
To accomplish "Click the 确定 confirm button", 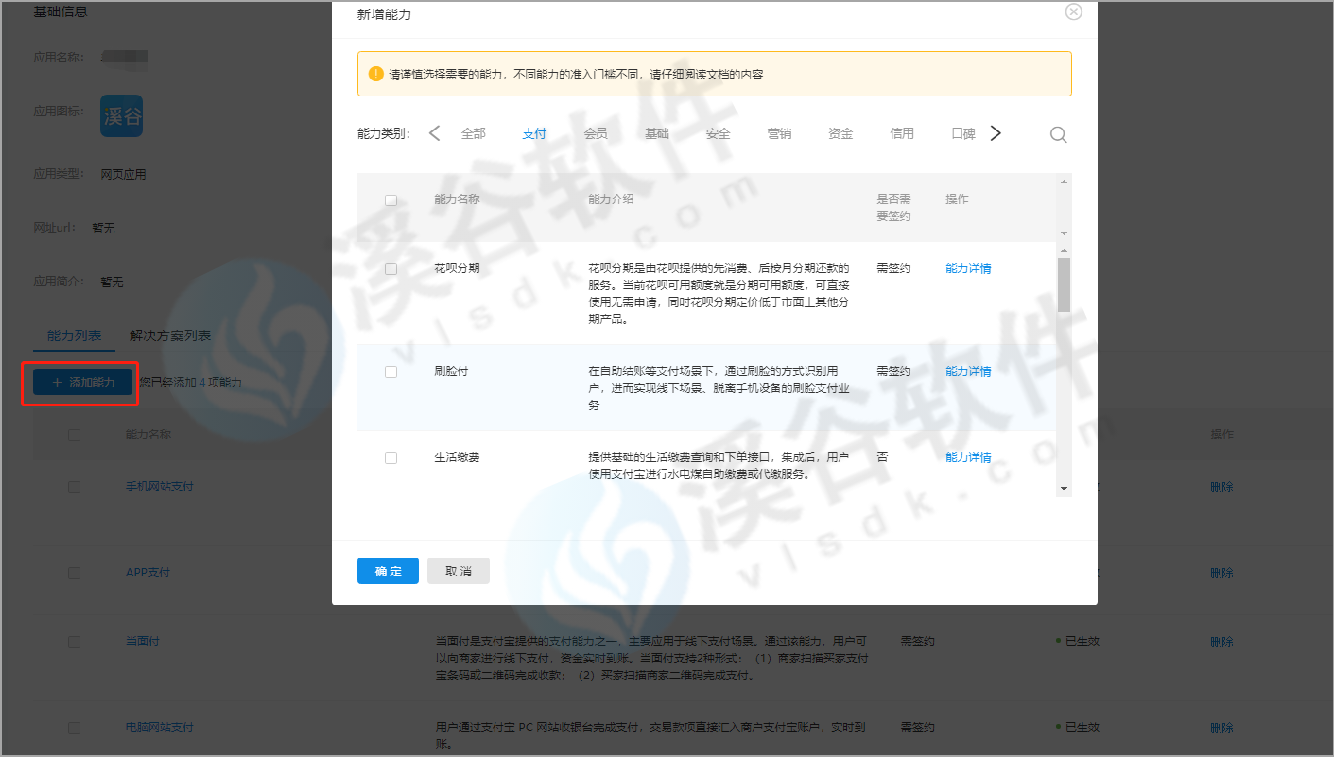I will click(x=388, y=571).
